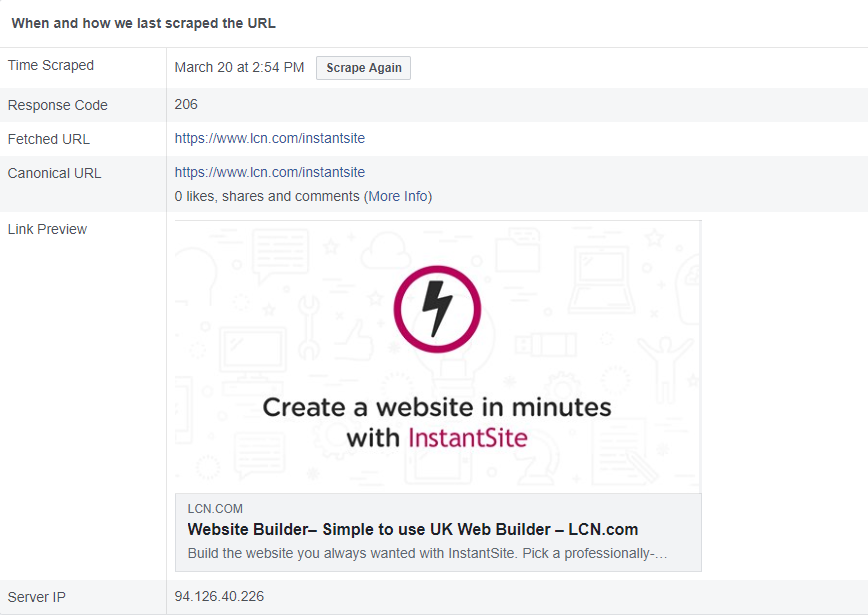868x615 pixels.
Task: Click the Server IP row label
Action: (37, 597)
